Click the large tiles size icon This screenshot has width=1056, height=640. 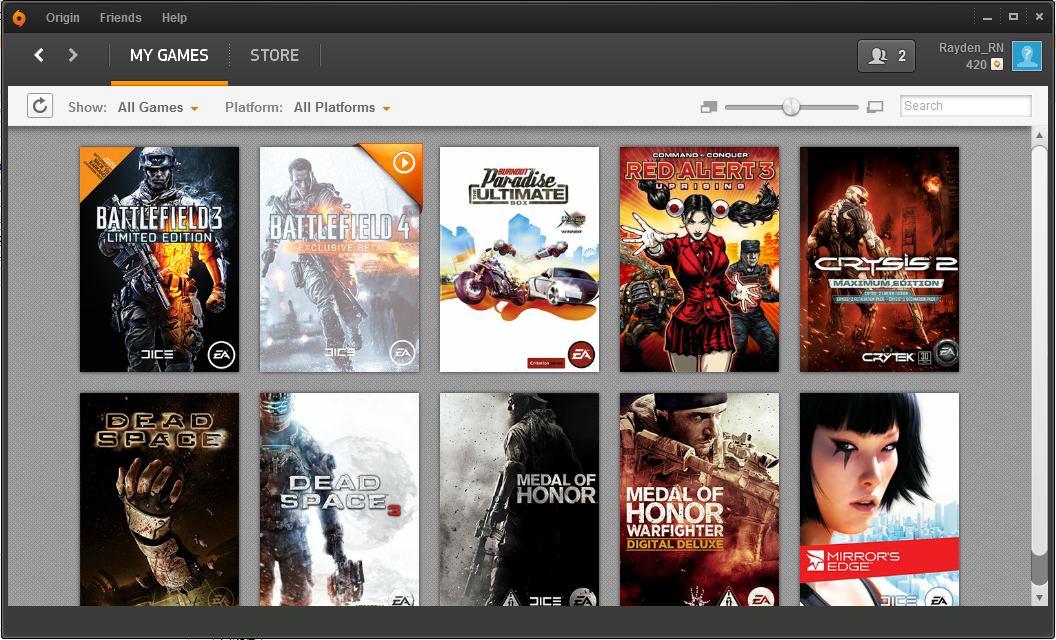coord(875,107)
